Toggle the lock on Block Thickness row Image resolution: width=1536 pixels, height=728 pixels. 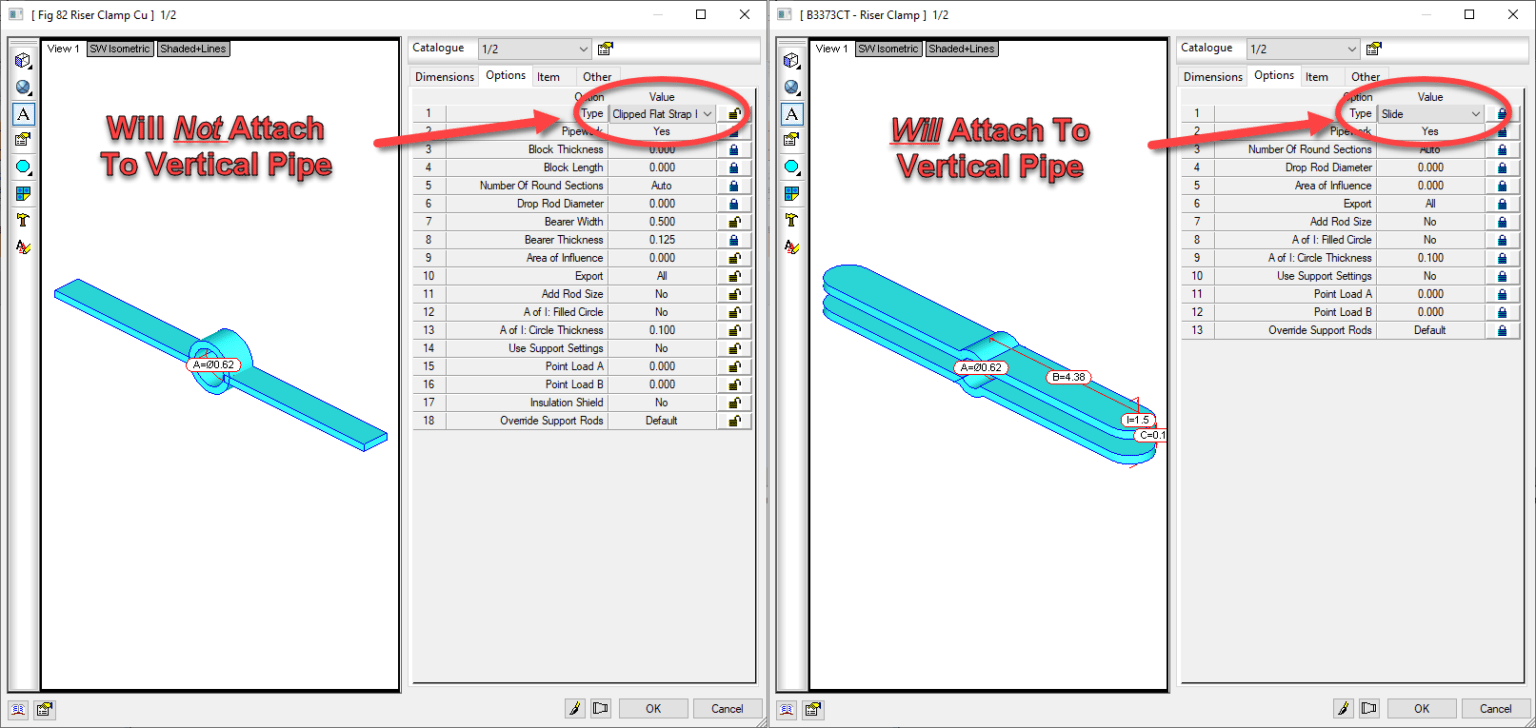click(733, 149)
